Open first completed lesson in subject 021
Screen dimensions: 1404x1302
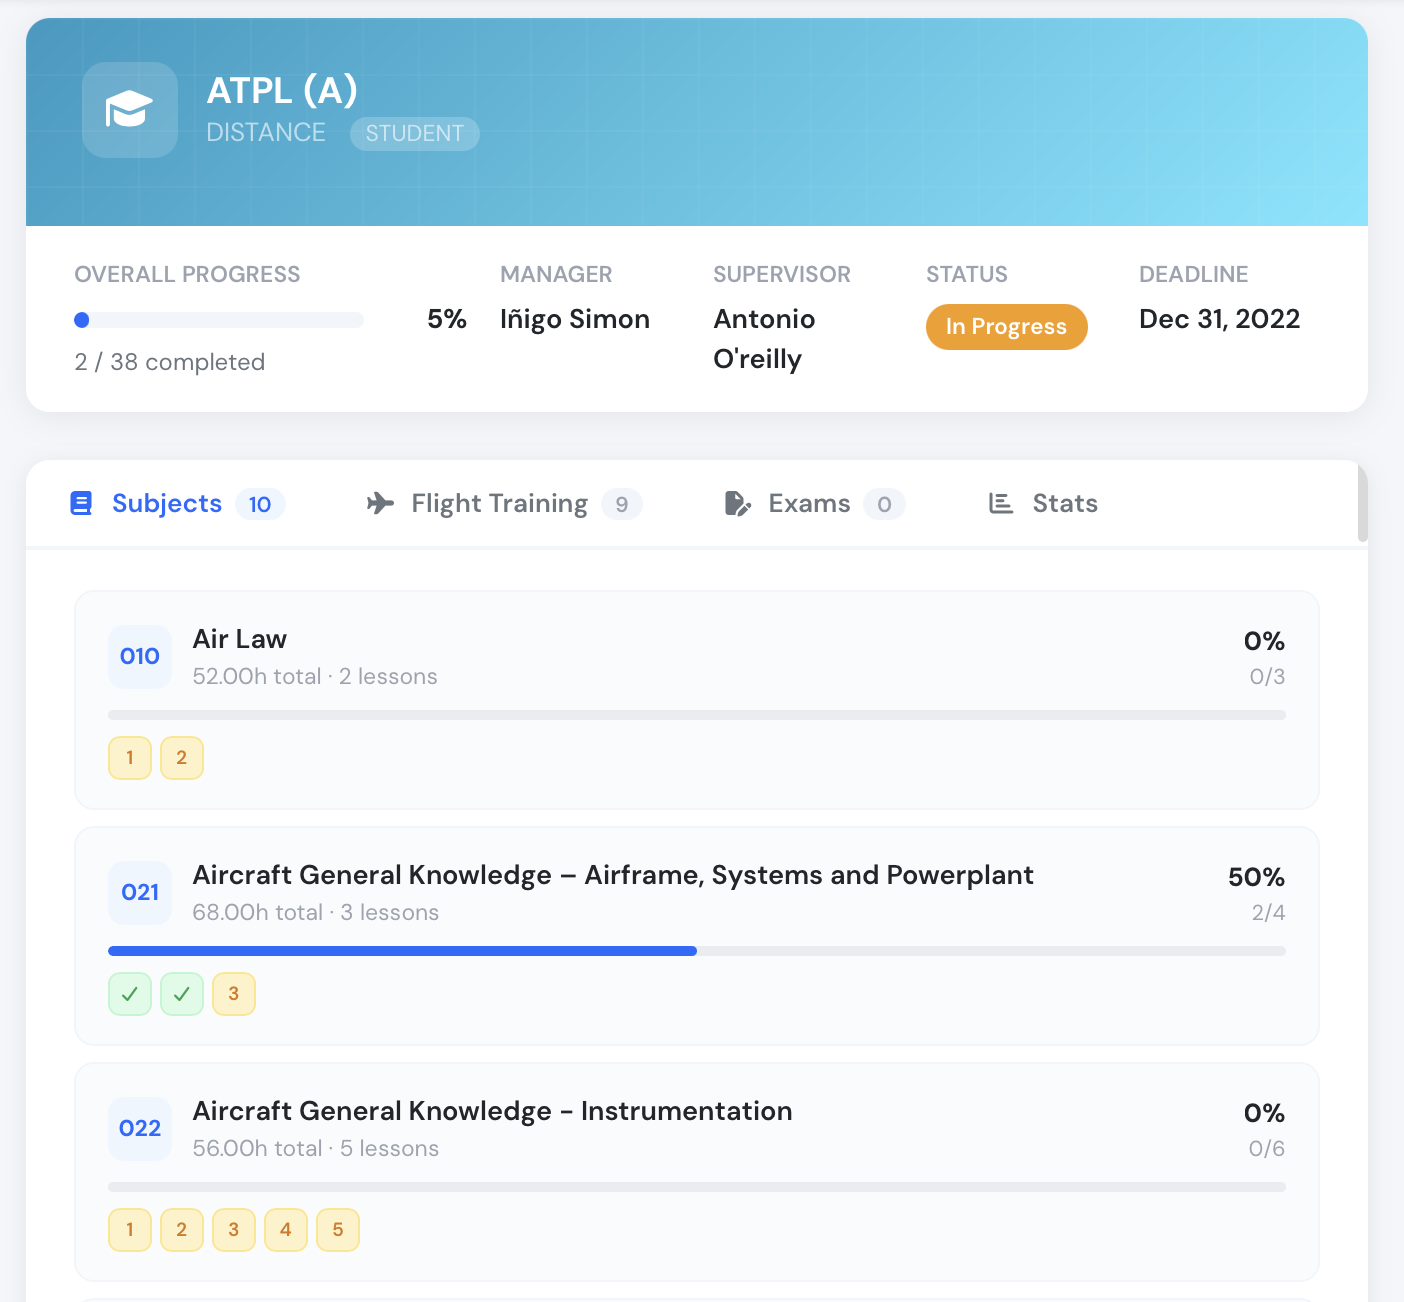[x=130, y=994]
